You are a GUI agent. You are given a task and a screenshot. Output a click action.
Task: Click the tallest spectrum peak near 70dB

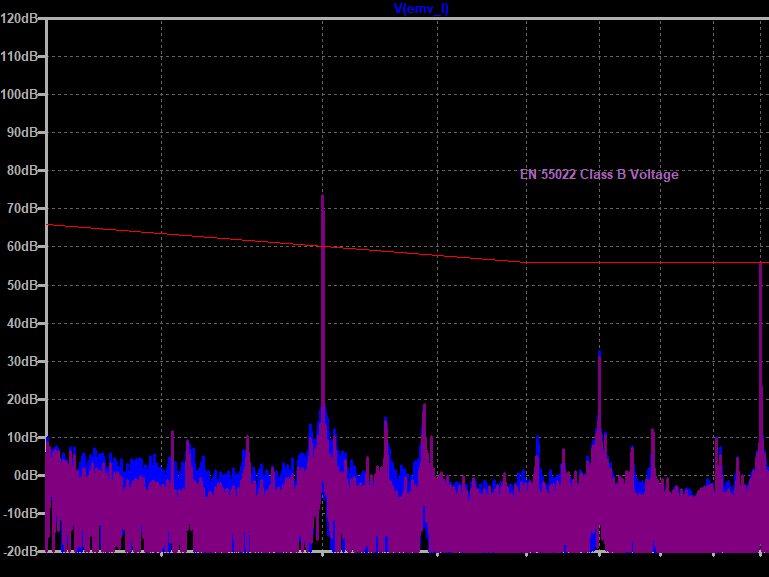tap(323, 196)
